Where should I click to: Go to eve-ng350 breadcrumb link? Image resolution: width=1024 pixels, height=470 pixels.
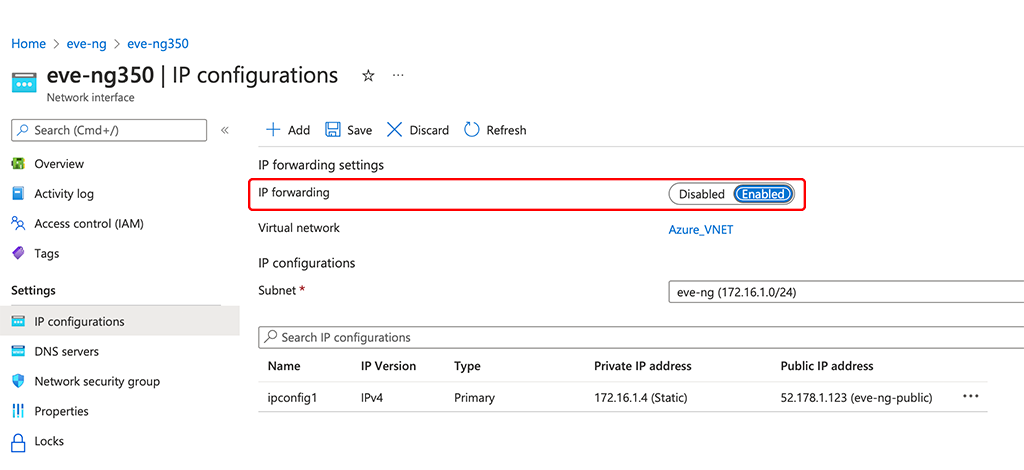tap(157, 44)
